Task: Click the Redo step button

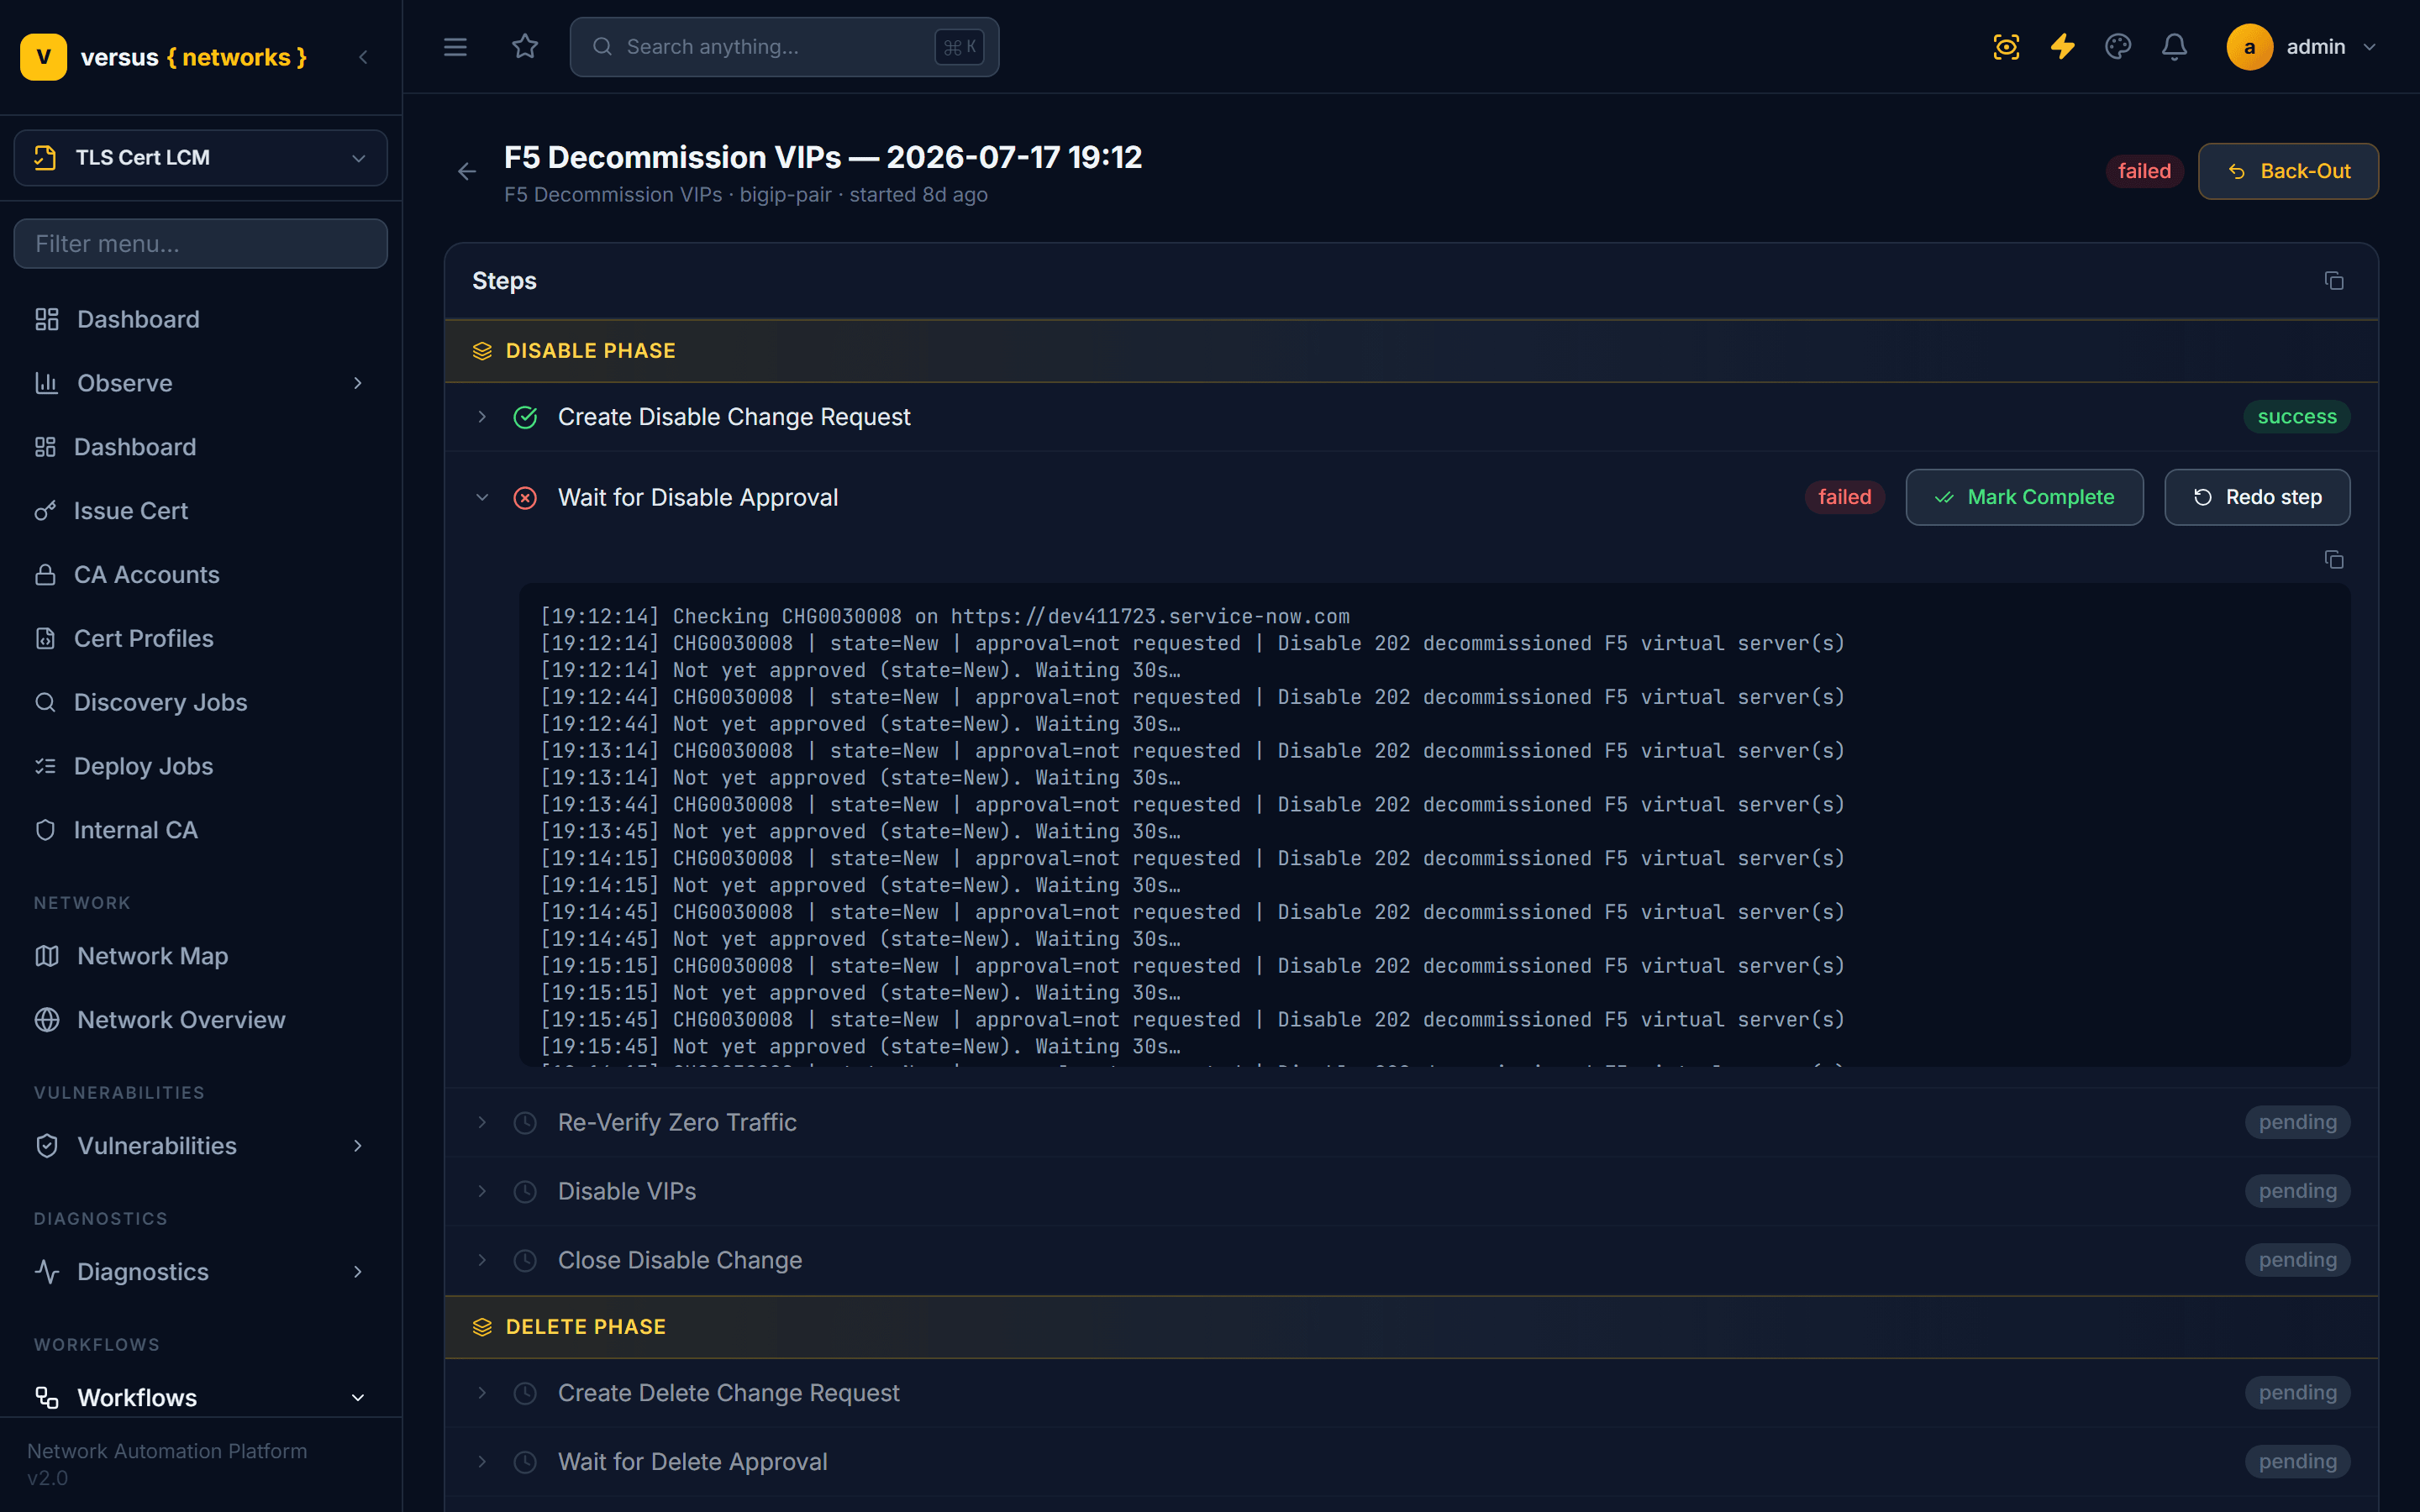Action: click(x=2257, y=498)
